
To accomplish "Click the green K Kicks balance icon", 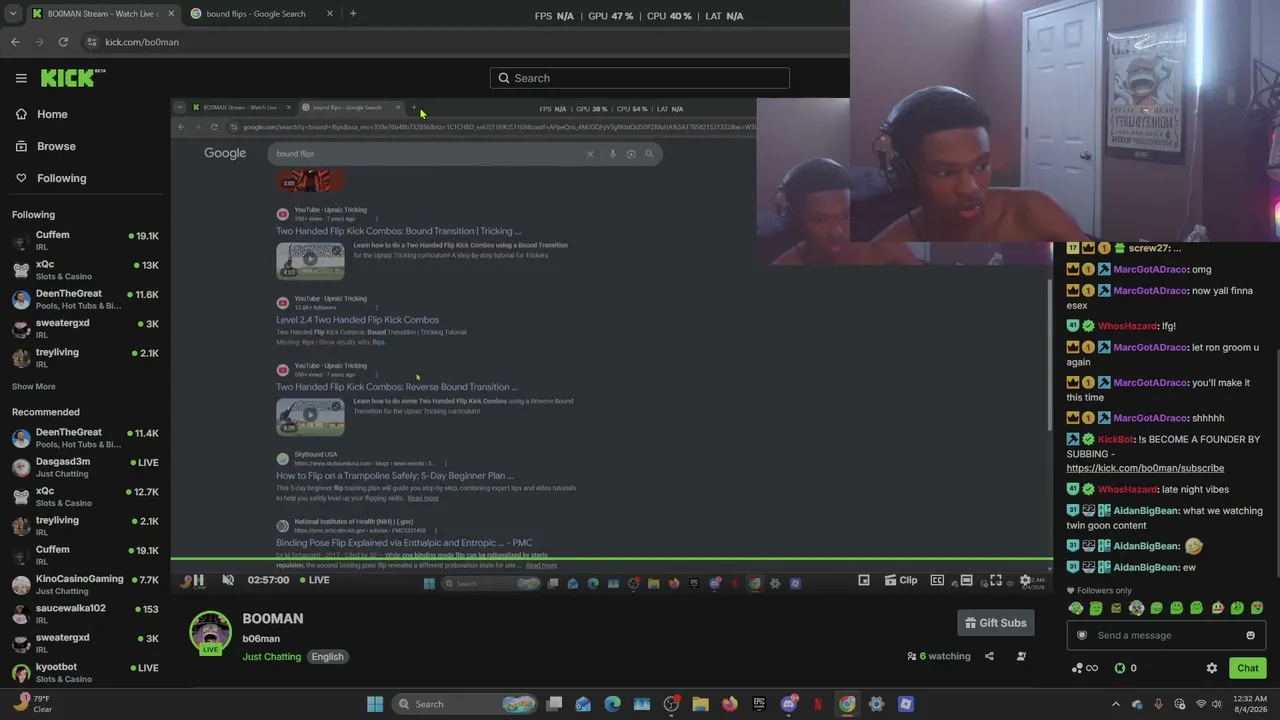I will (x=1120, y=668).
